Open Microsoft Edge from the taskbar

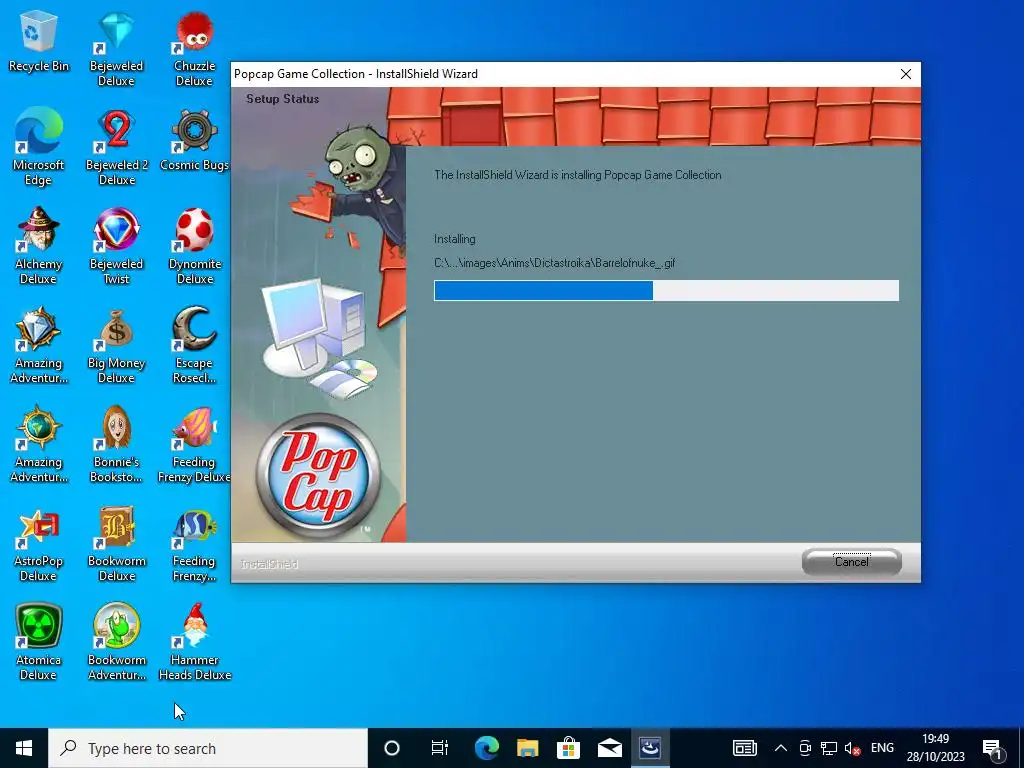[x=487, y=748]
